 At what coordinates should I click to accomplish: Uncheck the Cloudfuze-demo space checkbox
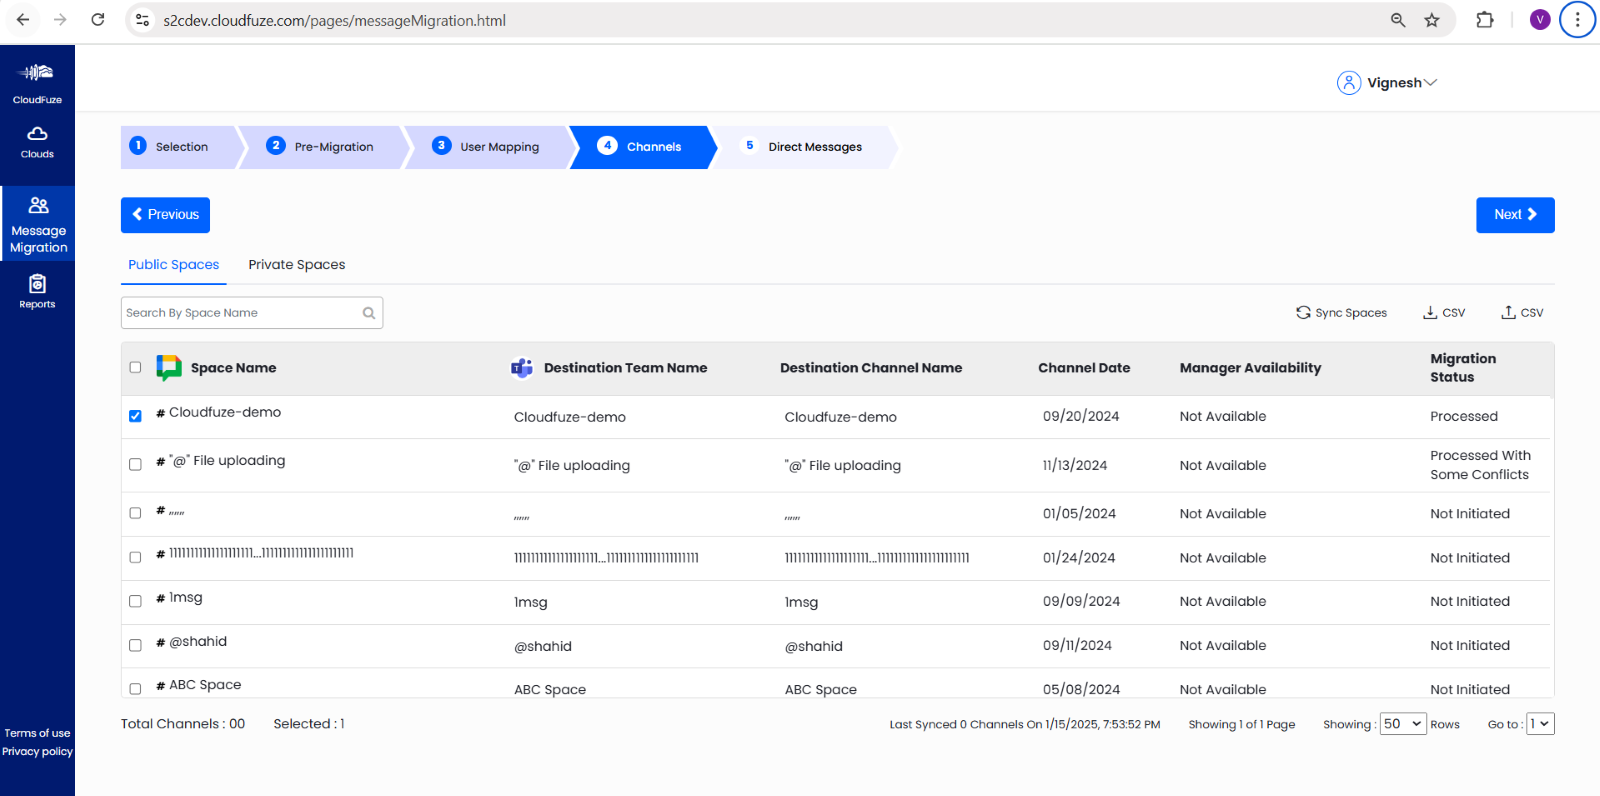click(x=135, y=416)
